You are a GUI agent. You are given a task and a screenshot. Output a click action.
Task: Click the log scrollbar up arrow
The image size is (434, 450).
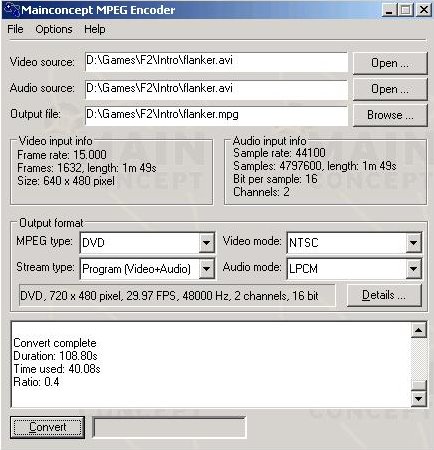(x=419, y=330)
